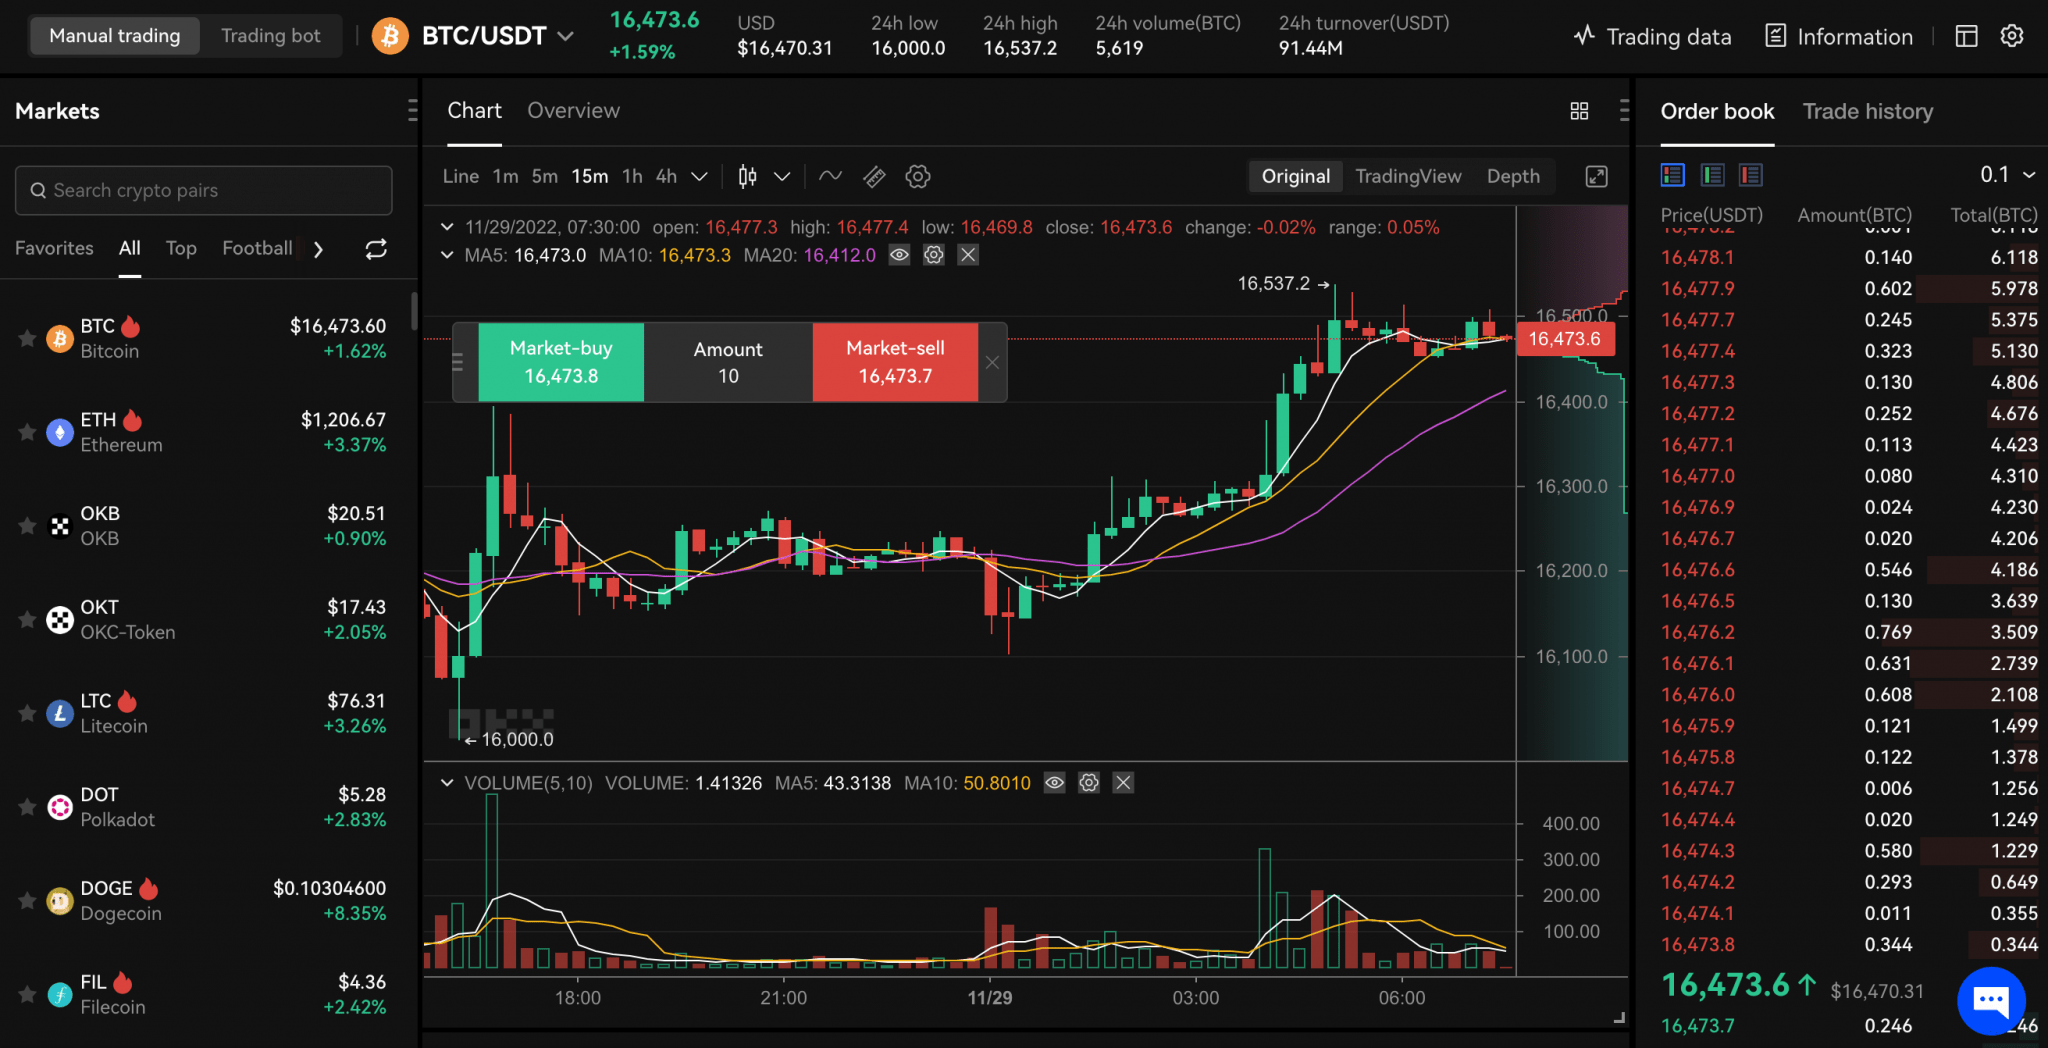
Task: Select the candlestick chart style icon
Action: [x=746, y=176]
